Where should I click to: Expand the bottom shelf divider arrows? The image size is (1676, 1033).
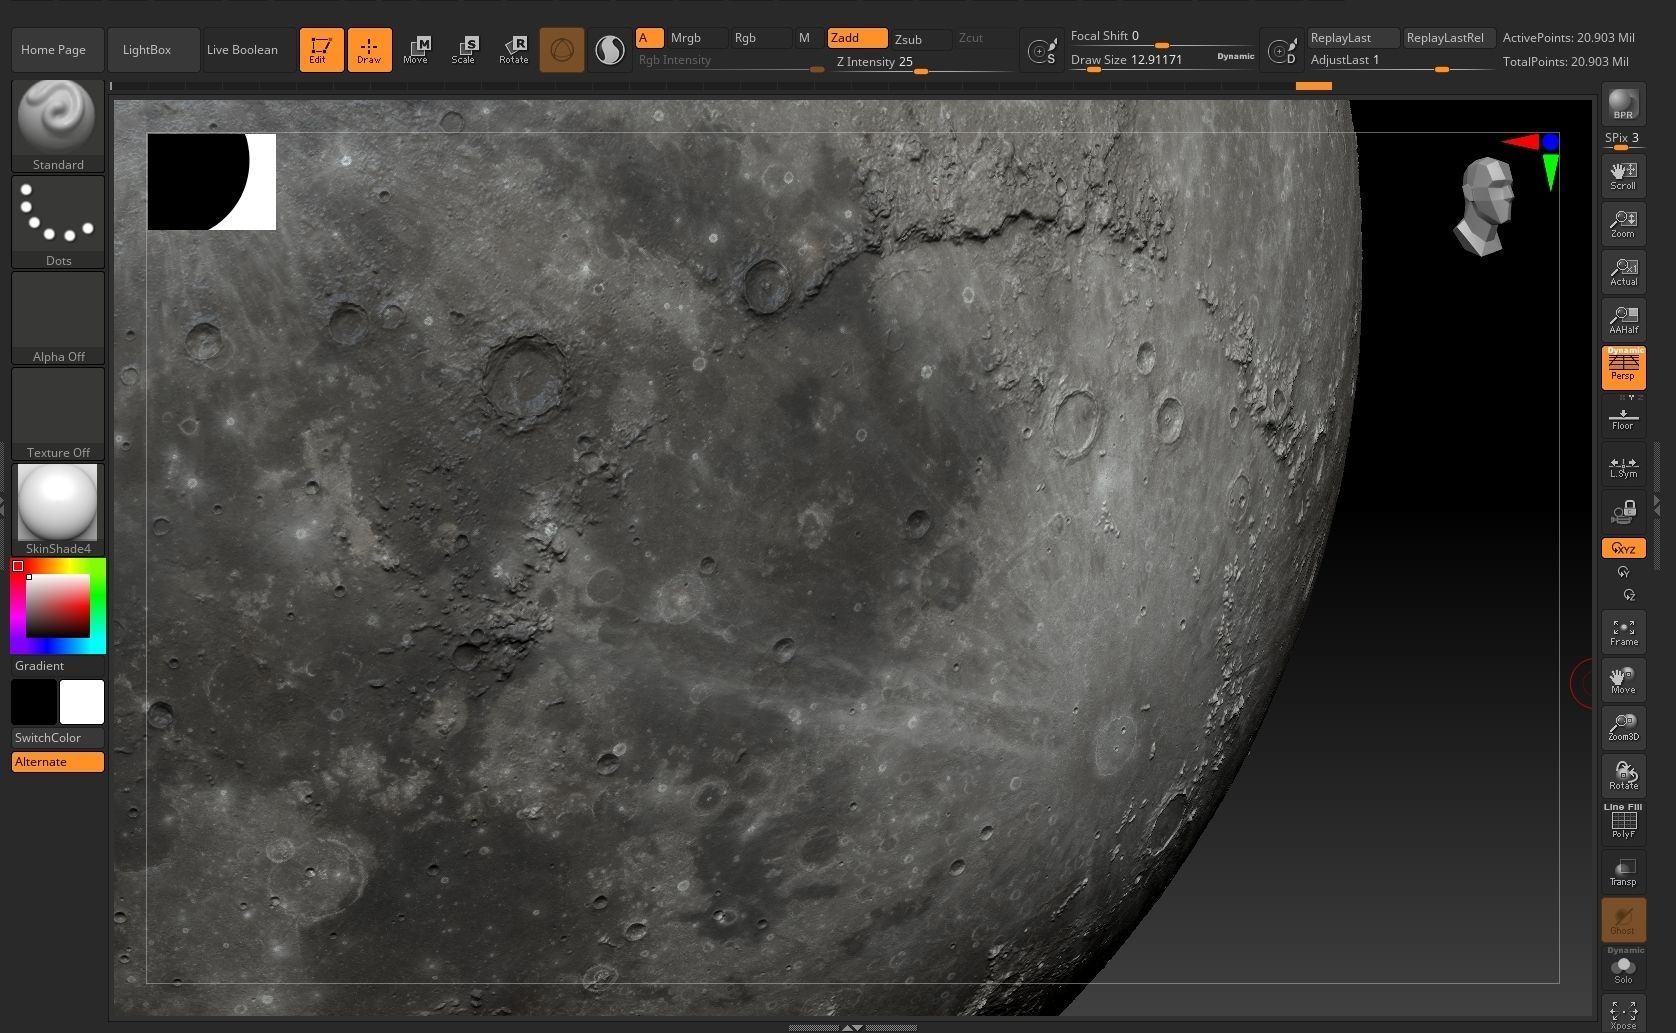(851, 1027)
